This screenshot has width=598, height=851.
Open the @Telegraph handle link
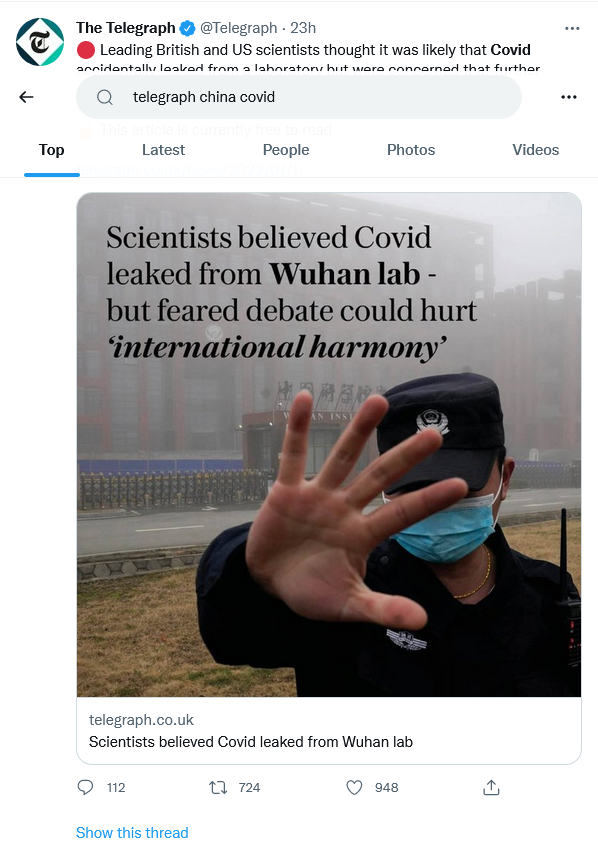click(x=238, y=28)
